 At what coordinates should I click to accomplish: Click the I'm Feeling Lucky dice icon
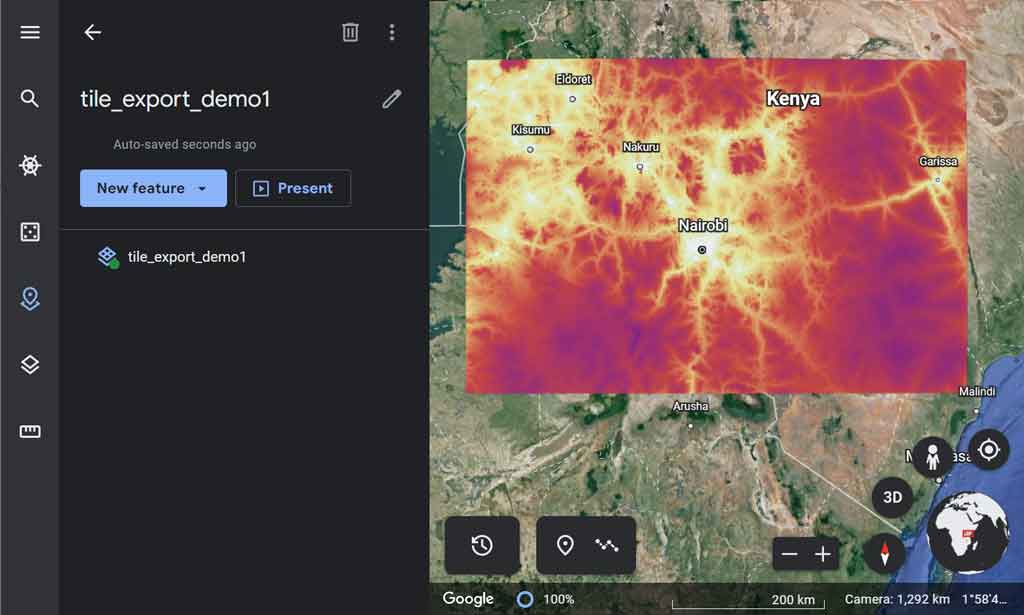click(29, 232)
